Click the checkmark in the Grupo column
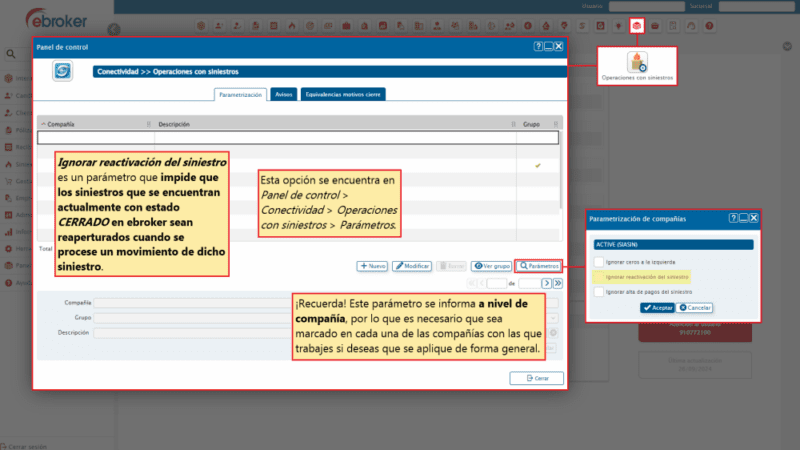The image size is (800, 450). coord(538,166)
